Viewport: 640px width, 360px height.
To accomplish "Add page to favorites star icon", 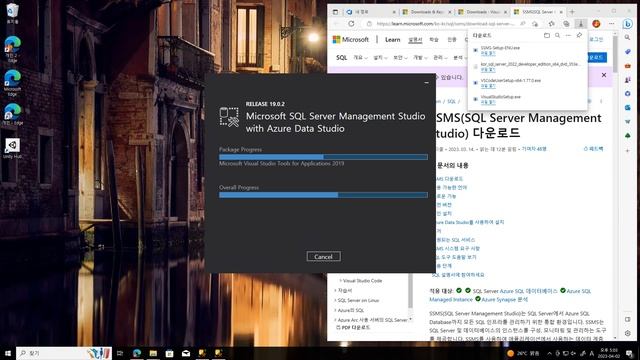I will pyautogui.click(x=535, y=24).
